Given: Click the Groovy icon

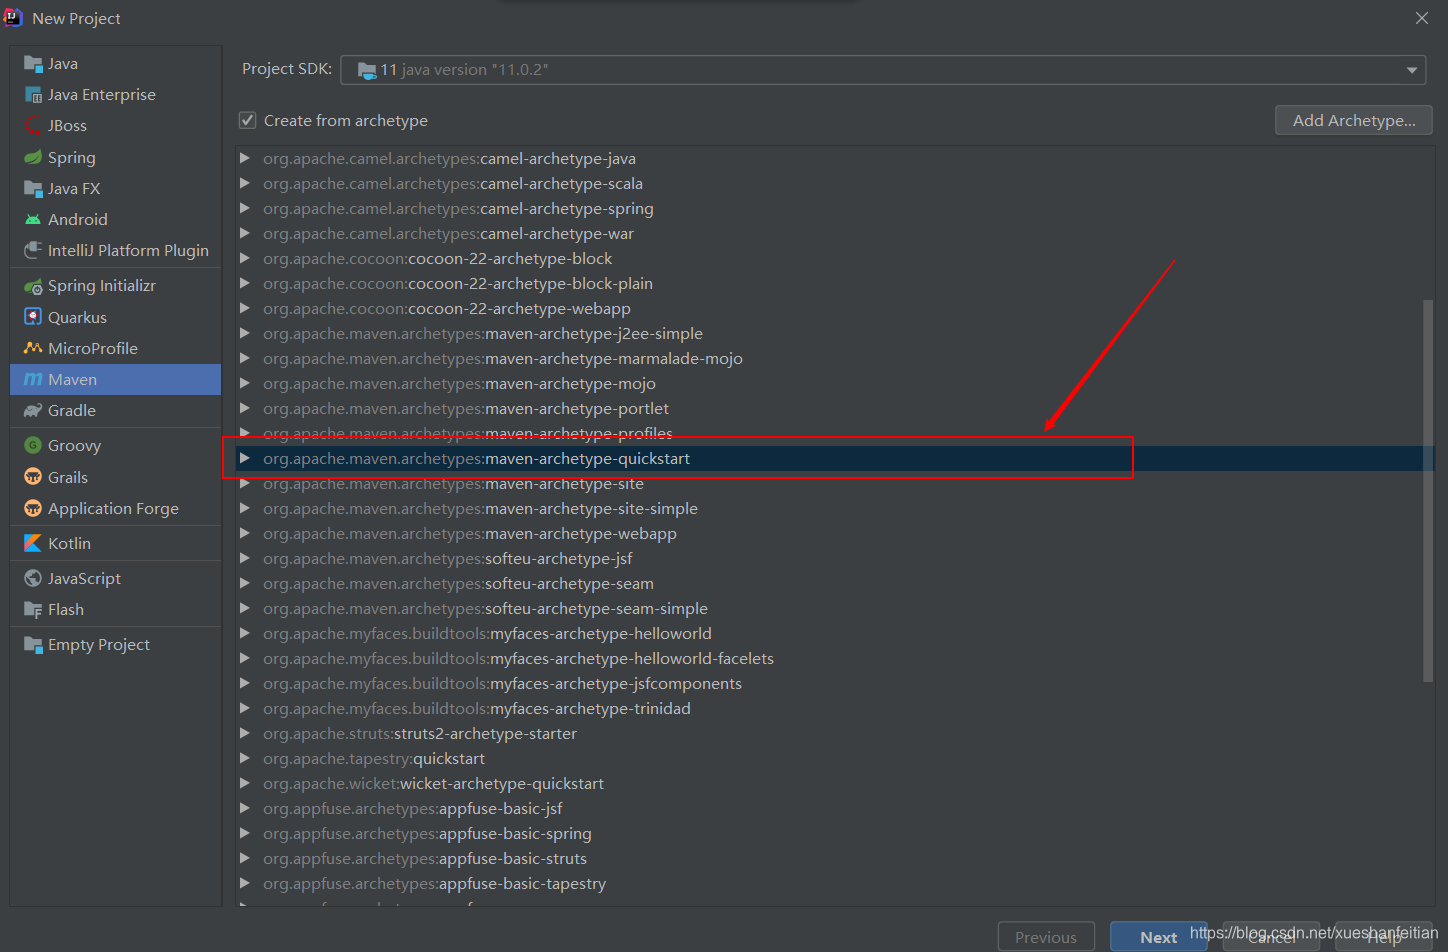Looking at the screenshot, I should [x=33, y=446].
